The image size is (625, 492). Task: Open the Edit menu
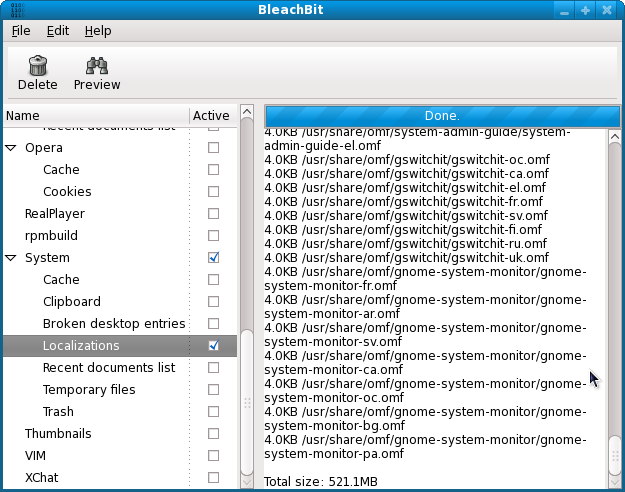click(58, 31)
